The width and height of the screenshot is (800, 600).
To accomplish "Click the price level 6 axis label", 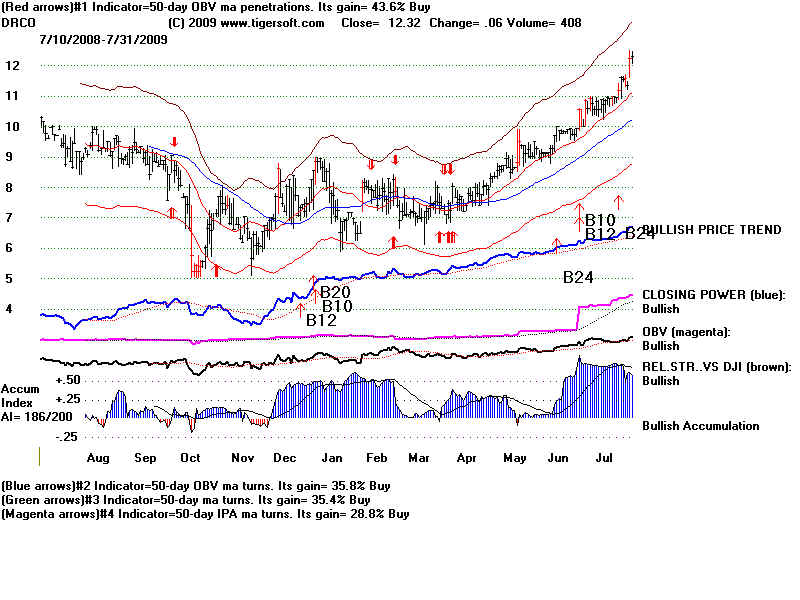I will (x=9, y=248).
